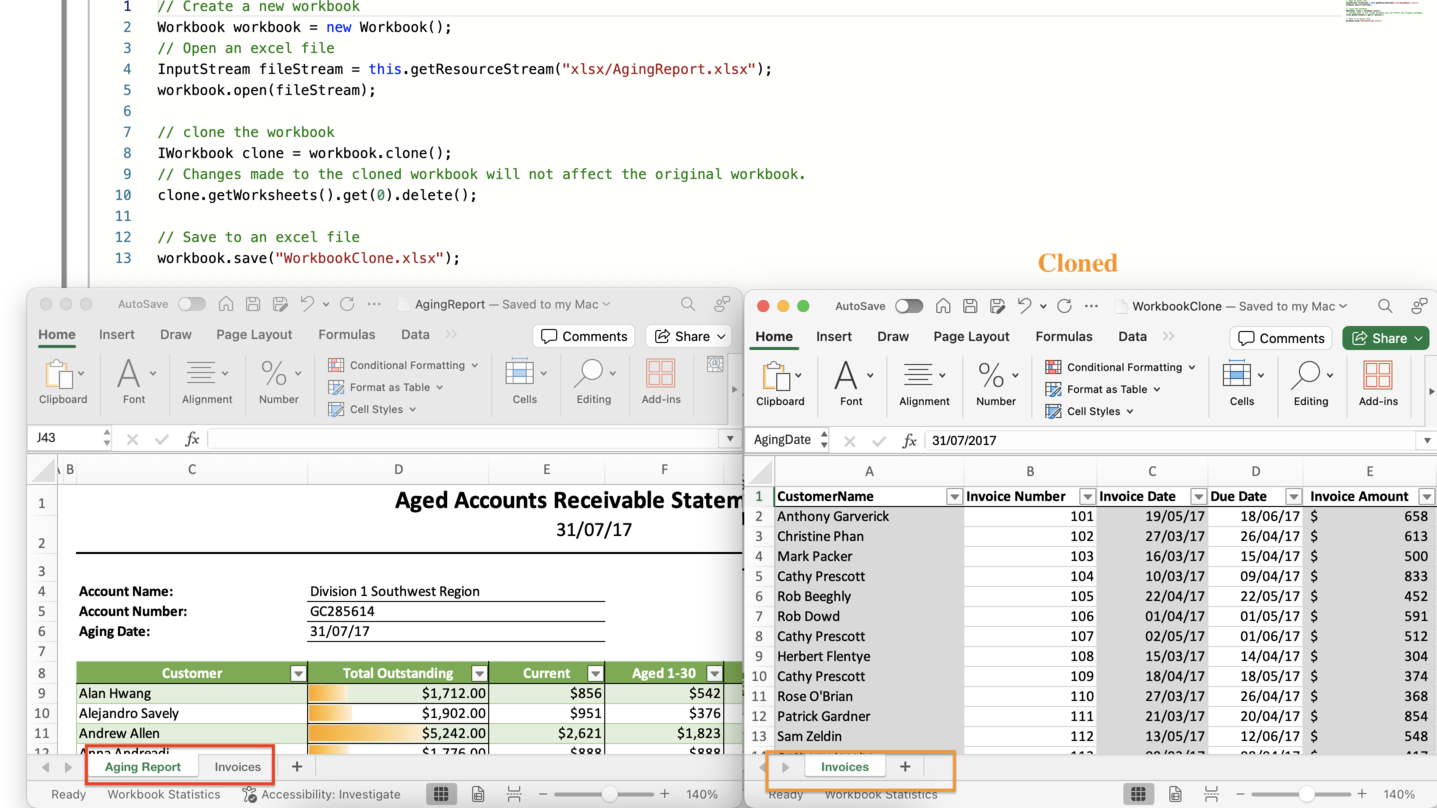Click formula bar showing 31/07/2017
Image resolution: width=1437 pixels, height=808 pixels.
click(1172, 440)
